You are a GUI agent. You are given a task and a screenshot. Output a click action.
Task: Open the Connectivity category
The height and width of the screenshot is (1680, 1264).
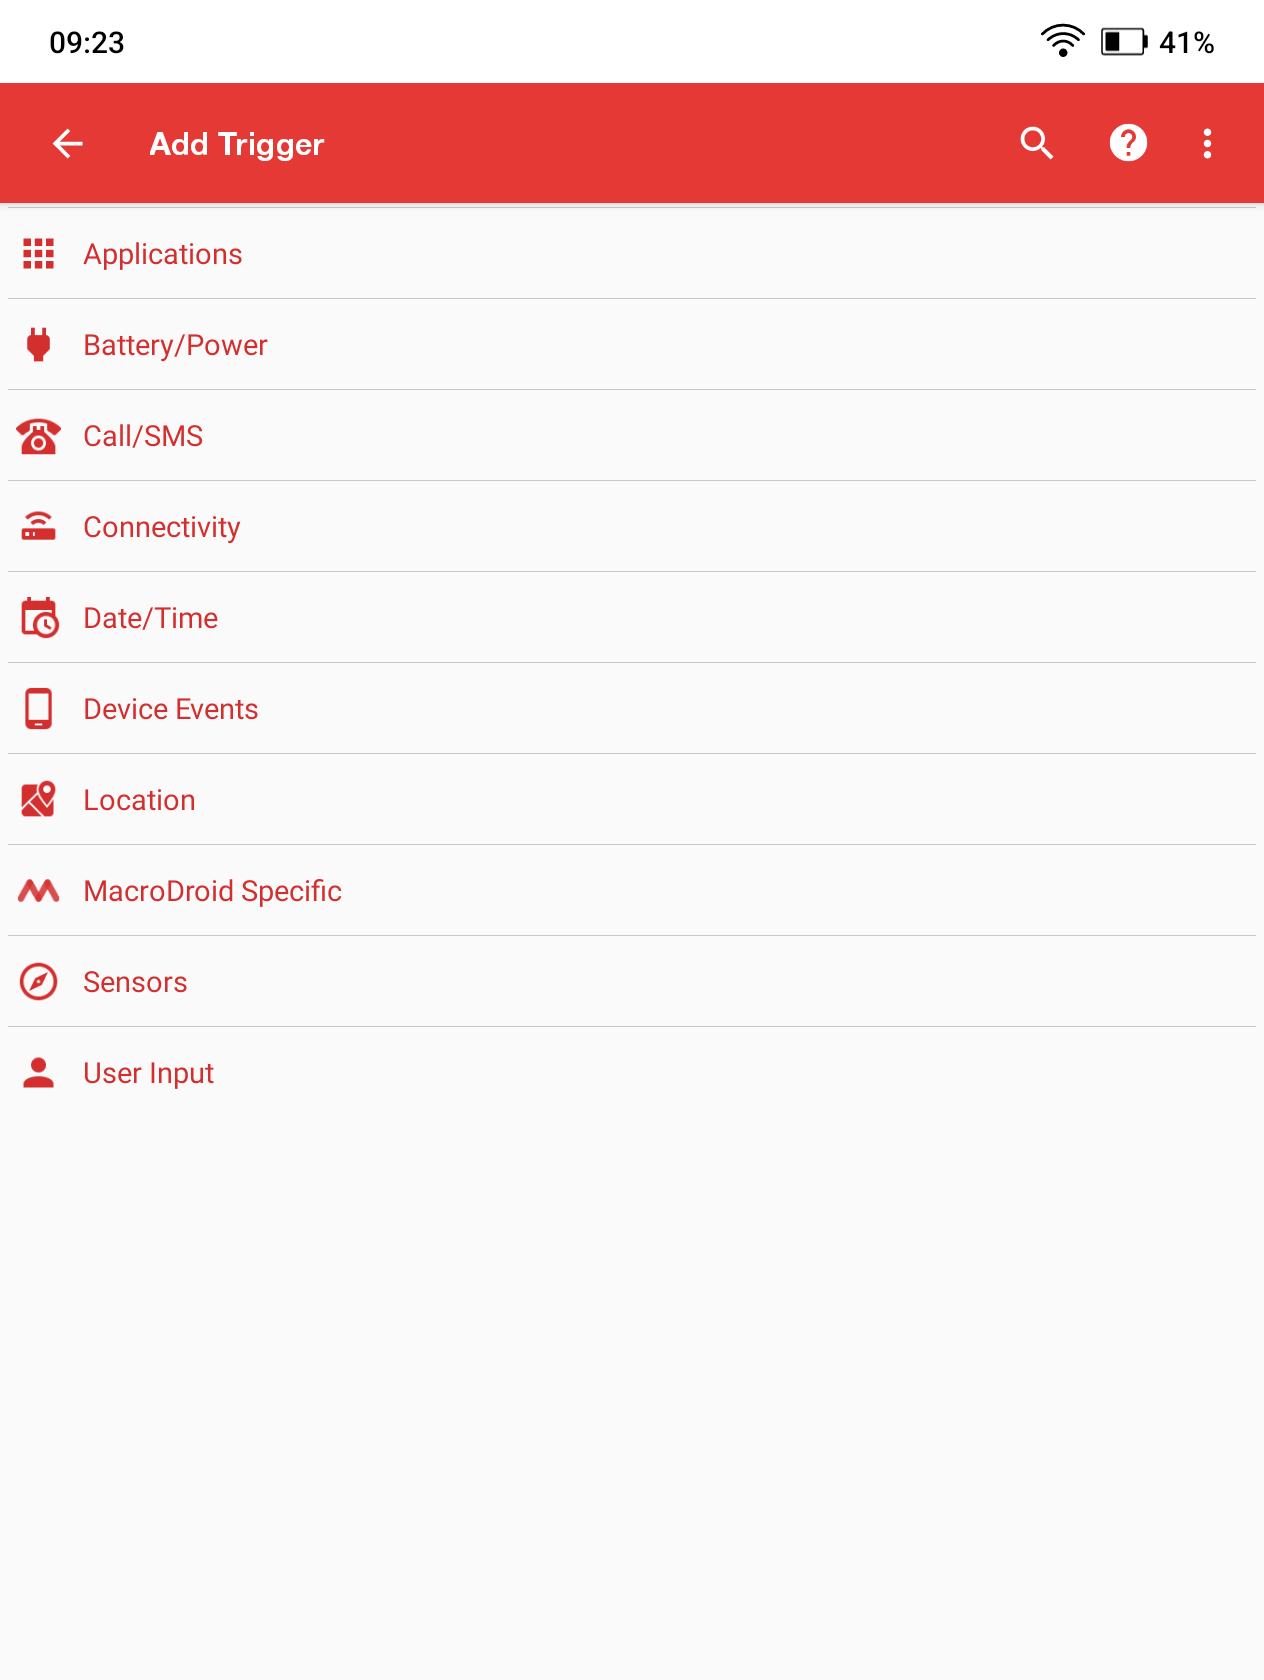(x=162, y=527)
